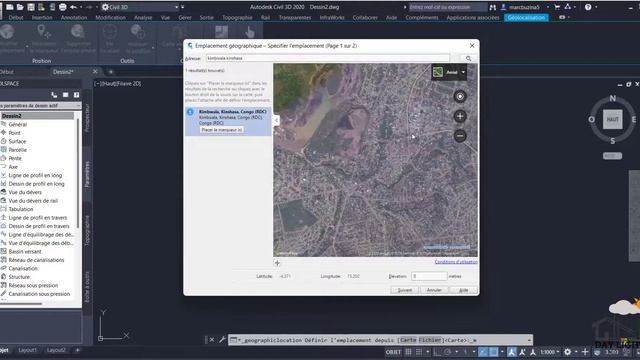Click the help question mark icon in the title bar
The width and height of the screenshot is (640, 360).
[x=588, y=7]
